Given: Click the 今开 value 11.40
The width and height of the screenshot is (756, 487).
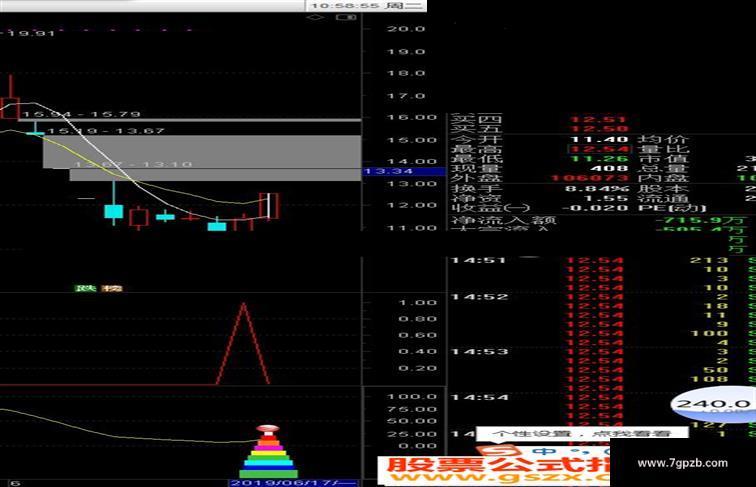Looking at the screenshot, I should [x=599, y=139].
